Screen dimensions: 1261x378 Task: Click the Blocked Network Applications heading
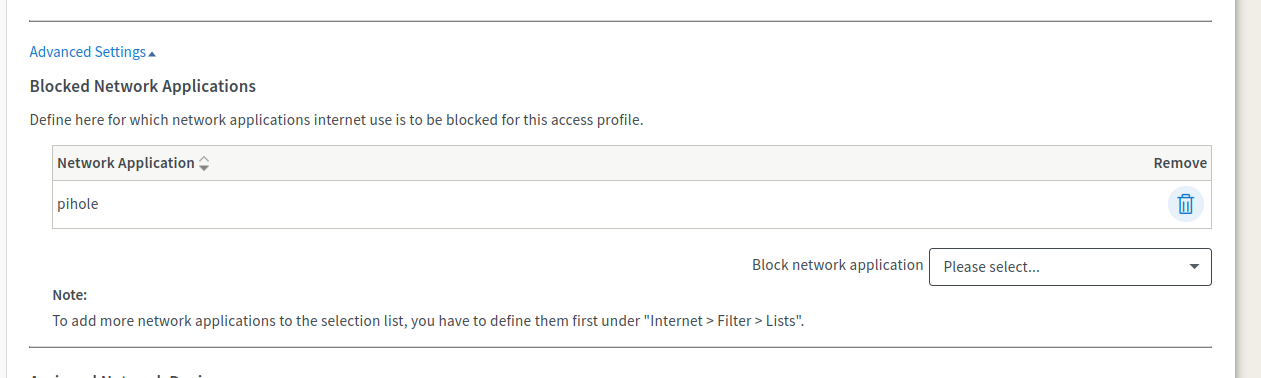coord(143,86)
